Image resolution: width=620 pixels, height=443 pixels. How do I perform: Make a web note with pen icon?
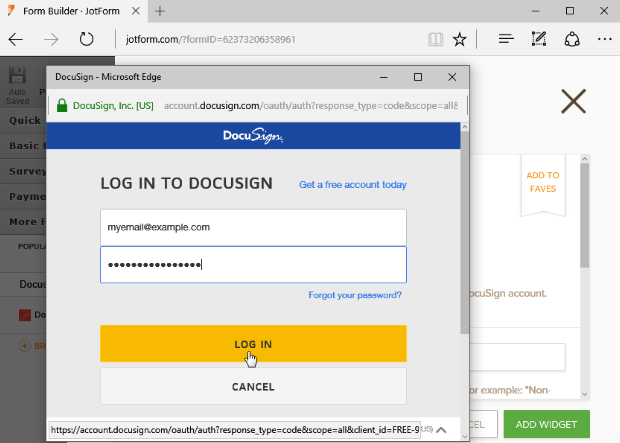pyautogui.click(x=539, y=39)
